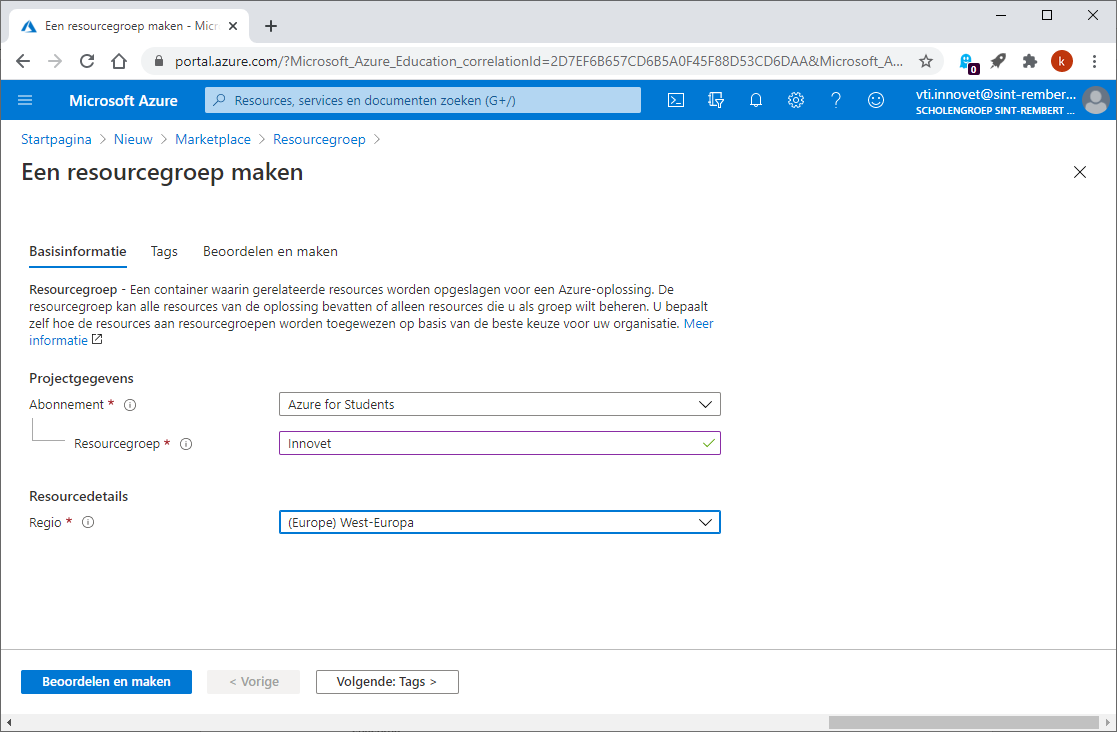This screenshot has height=732, width=1117.
Task: Click the scrollbar left arrow
Action: [9, 723]
